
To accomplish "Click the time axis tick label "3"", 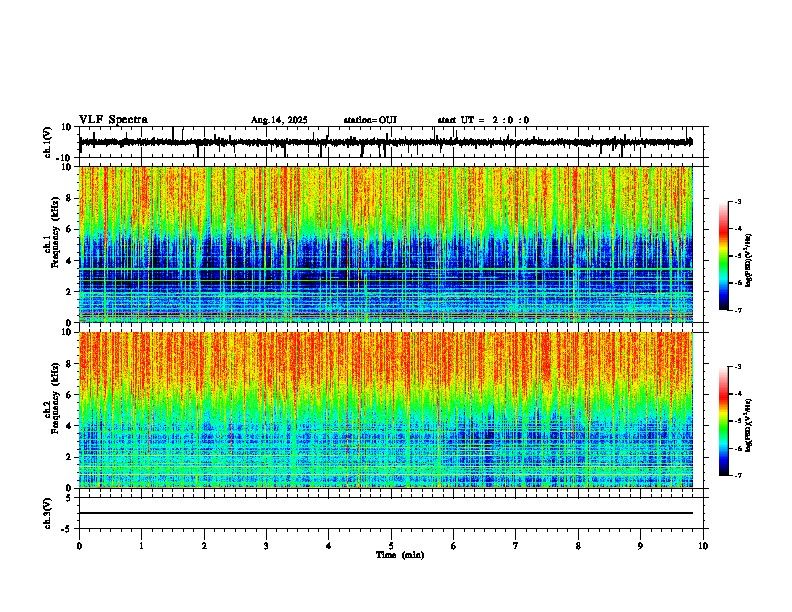I will point(266,546).
